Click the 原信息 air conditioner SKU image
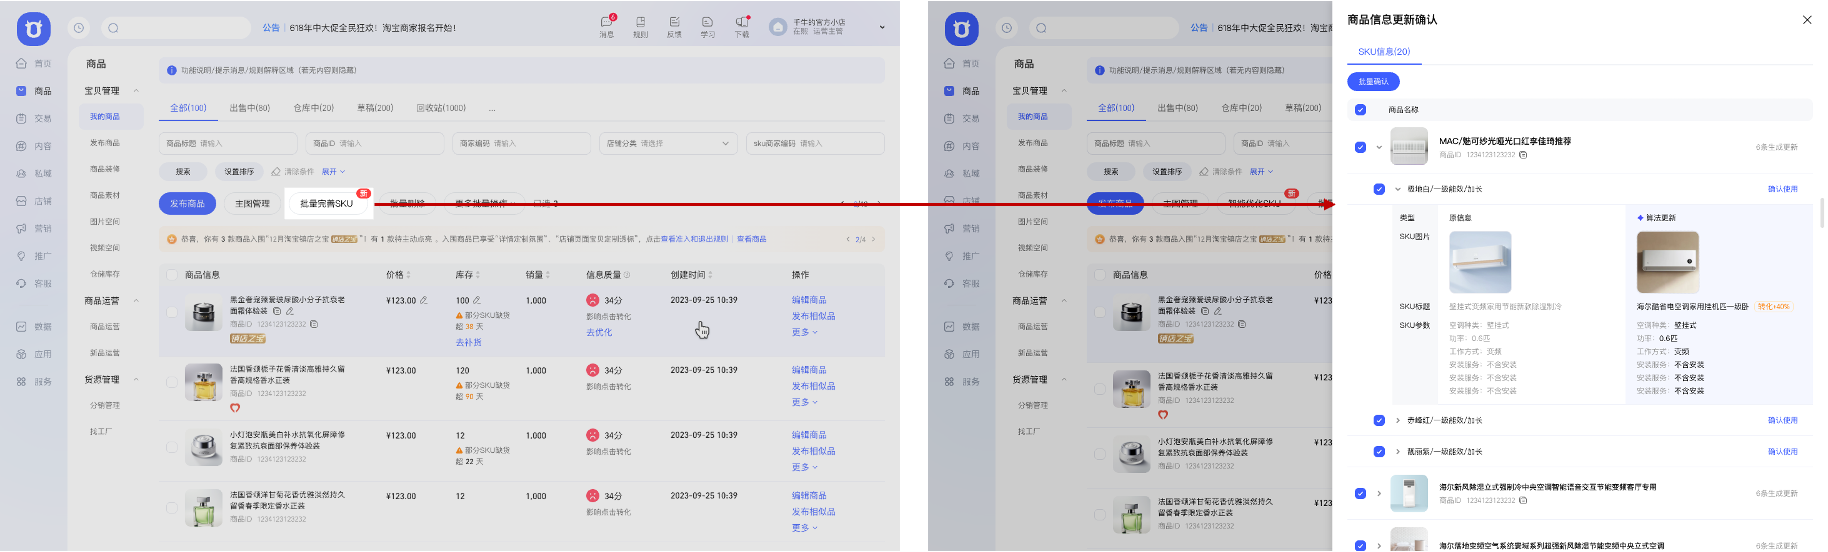Screen dimensions: 1828x552 1480,262
